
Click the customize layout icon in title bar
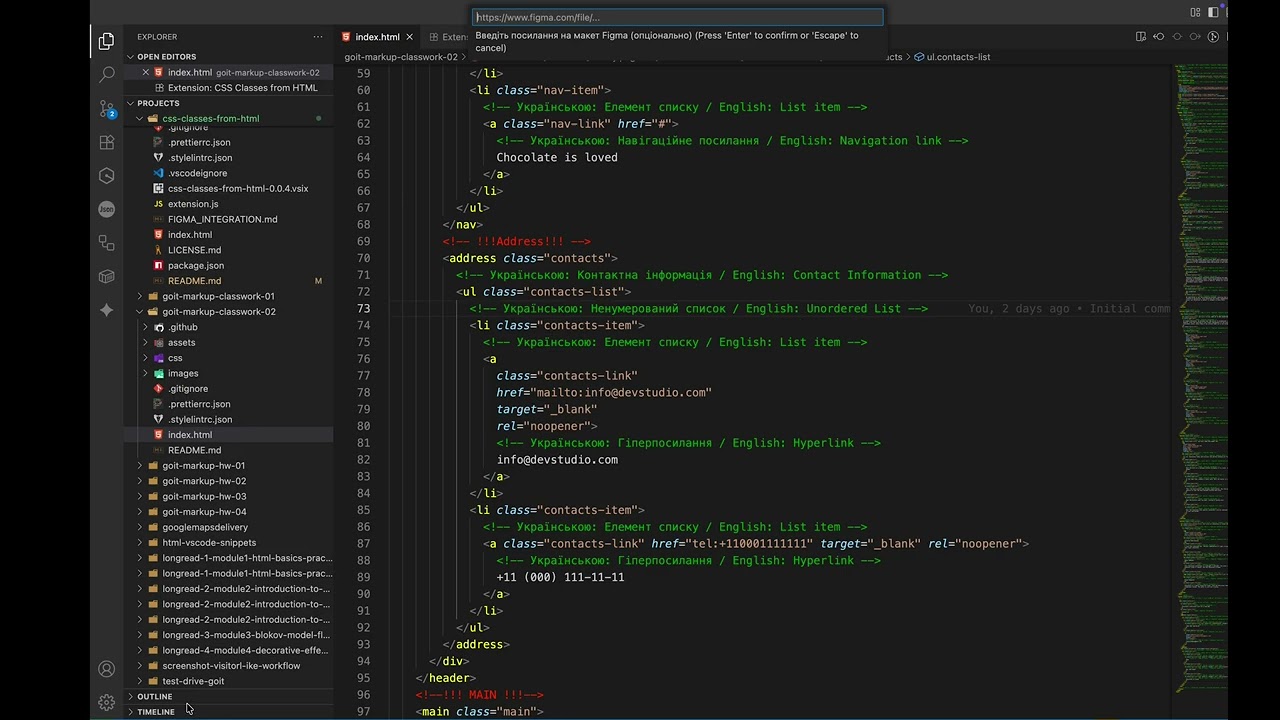click(1195, 12)
